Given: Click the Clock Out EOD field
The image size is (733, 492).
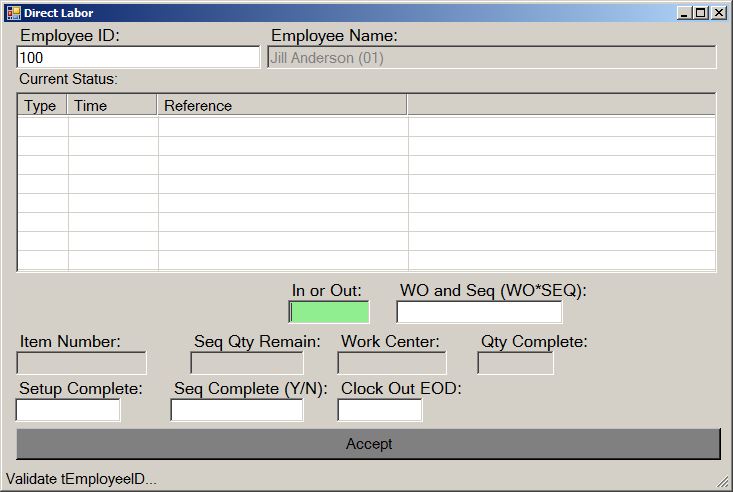Looking at the screenshot, I should click(380, 410).
